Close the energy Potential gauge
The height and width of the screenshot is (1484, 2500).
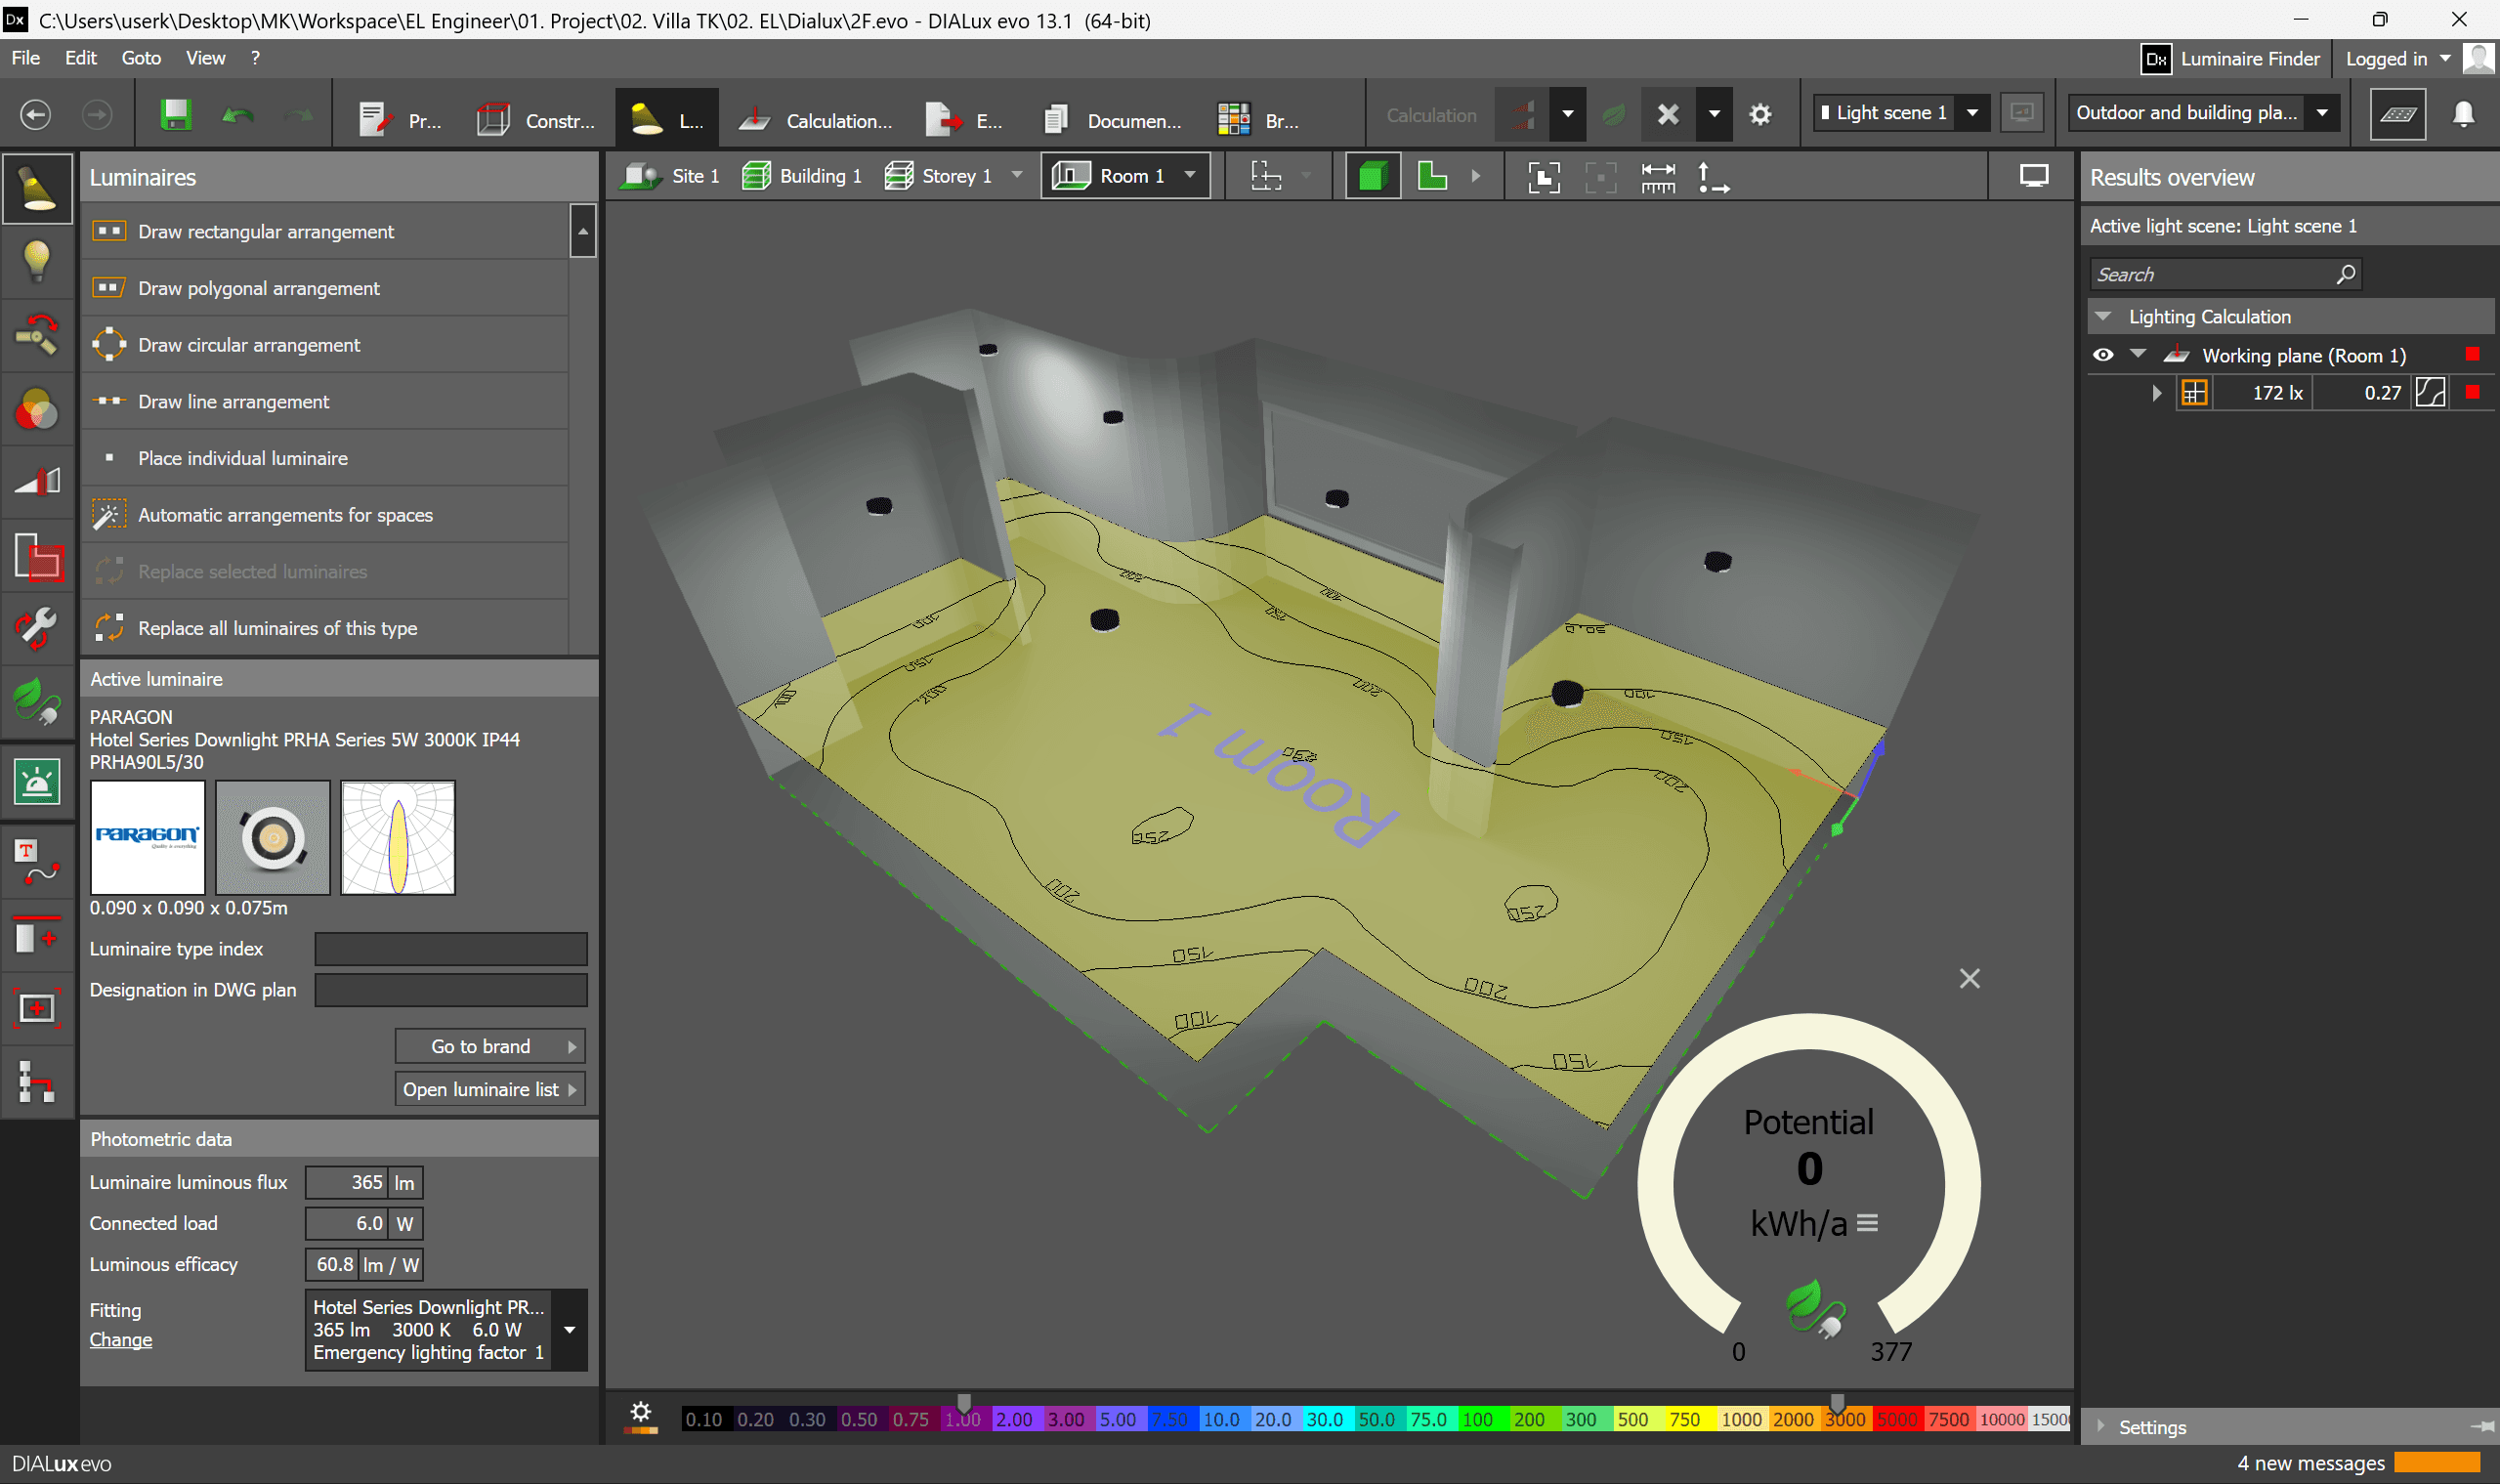coord(1969,978)
